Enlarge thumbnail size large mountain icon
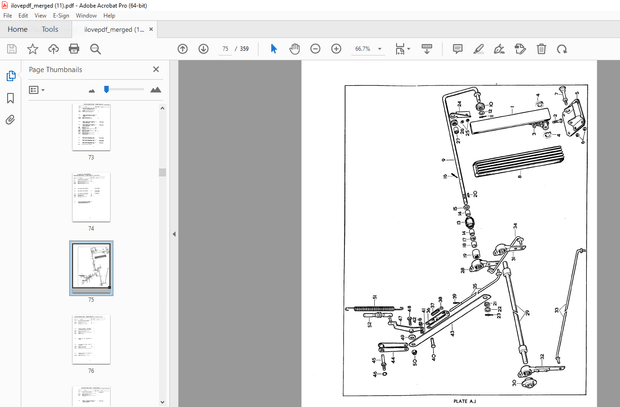 pyautogui.click(x=156, y=90)
